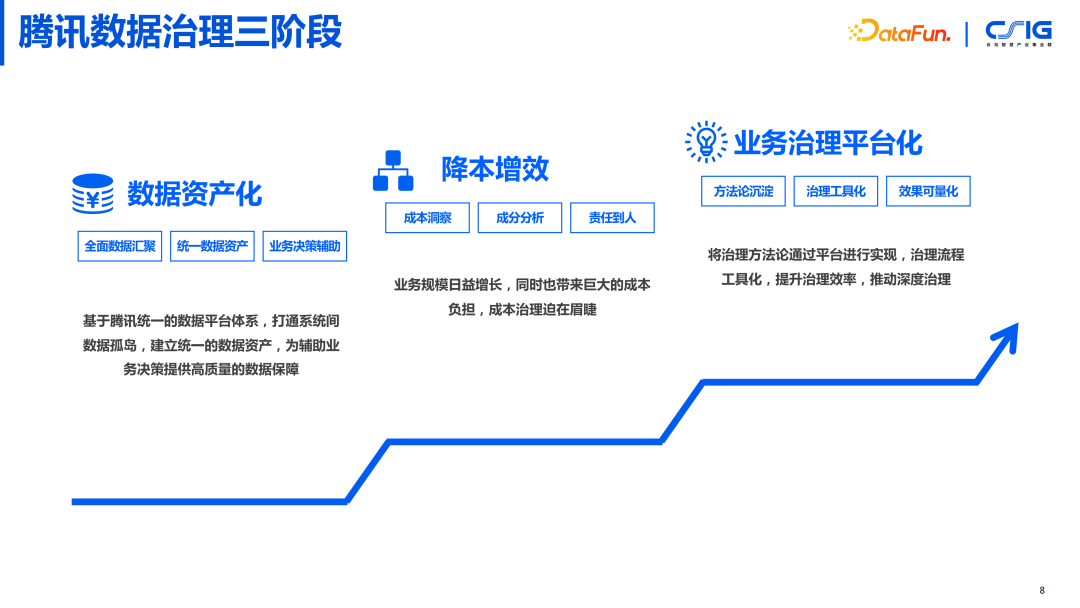
Task: Click the paragraph starting 业务规模日益增长
Action: [522, 297]
